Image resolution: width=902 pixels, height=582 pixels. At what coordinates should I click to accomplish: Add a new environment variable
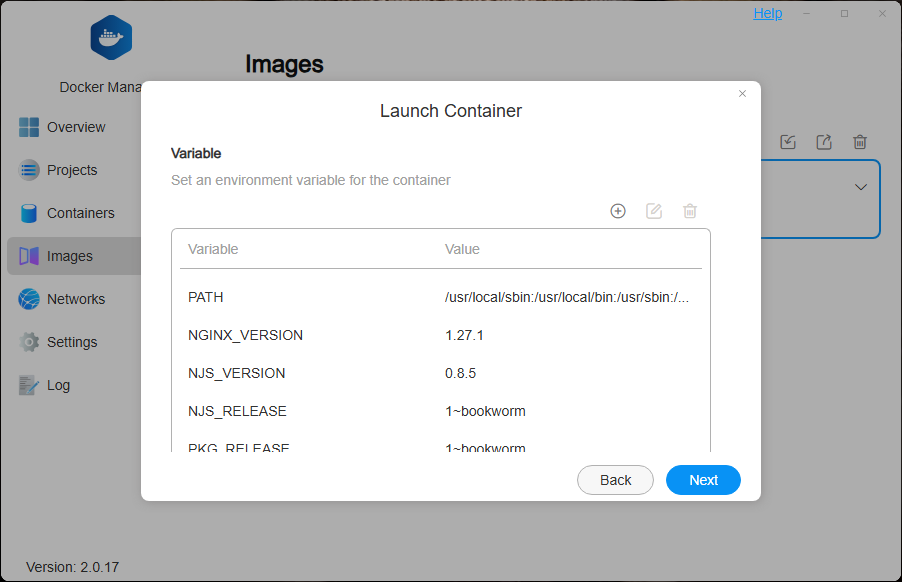(x=618, y=211)
